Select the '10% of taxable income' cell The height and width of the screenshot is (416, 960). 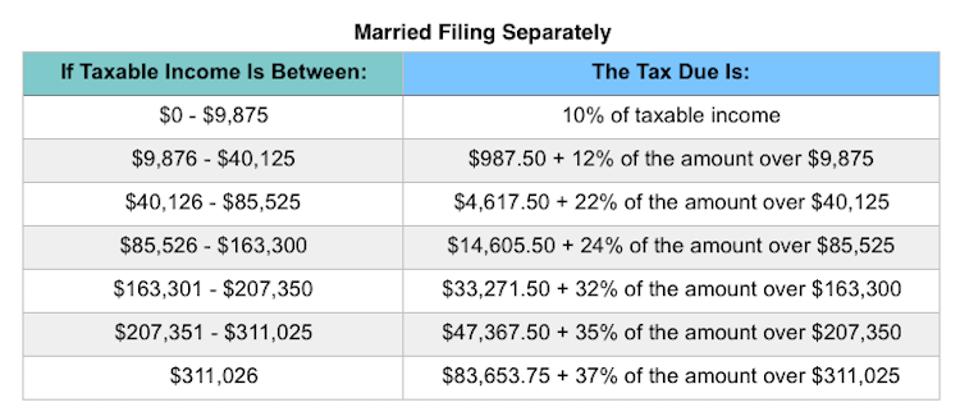(671, 115)
